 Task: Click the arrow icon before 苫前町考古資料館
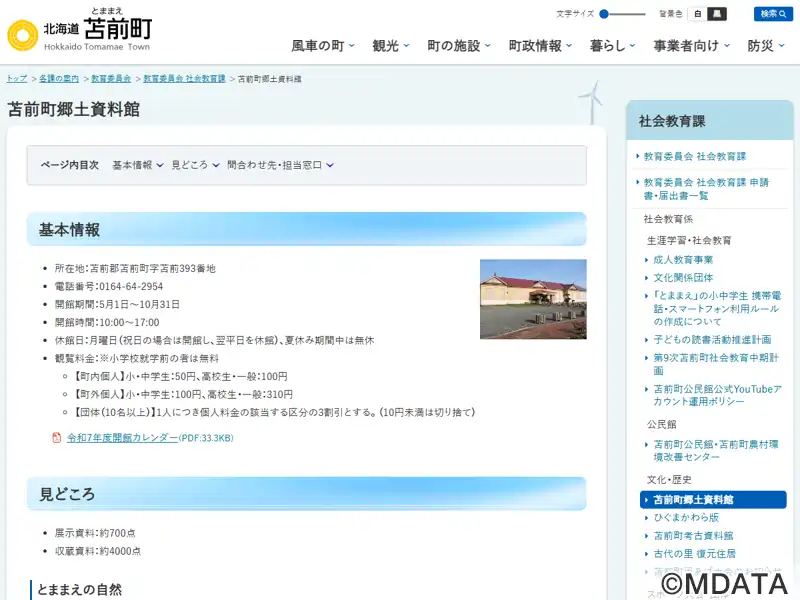[646, 536]
